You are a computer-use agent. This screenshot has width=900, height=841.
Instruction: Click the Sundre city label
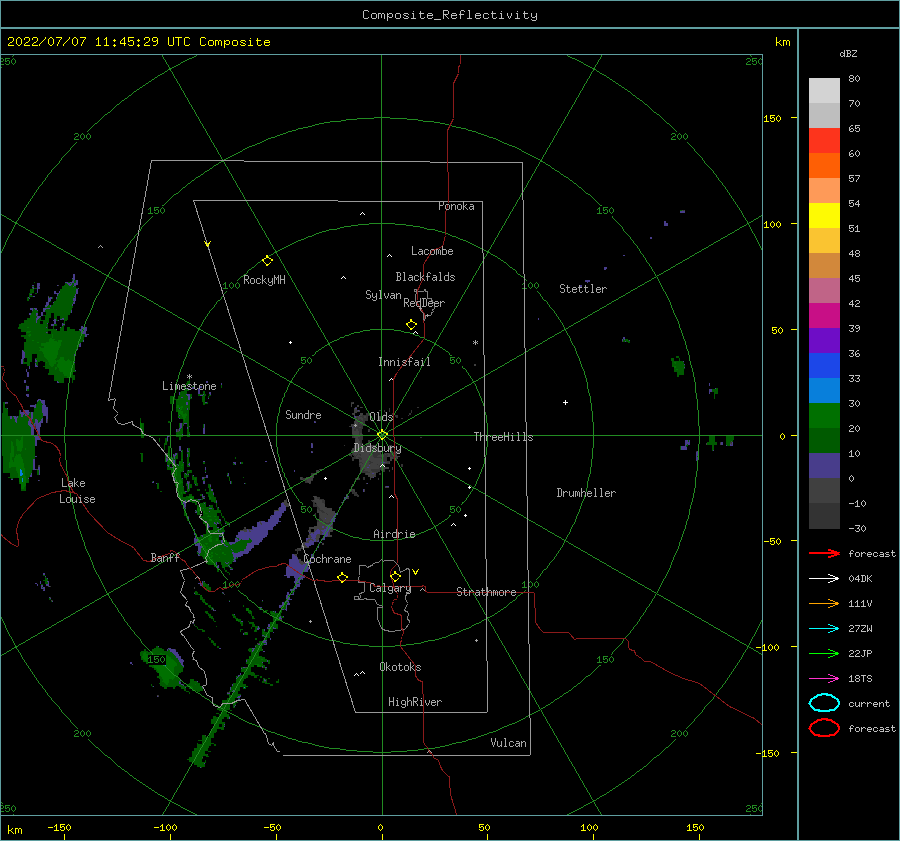(303, 414)
